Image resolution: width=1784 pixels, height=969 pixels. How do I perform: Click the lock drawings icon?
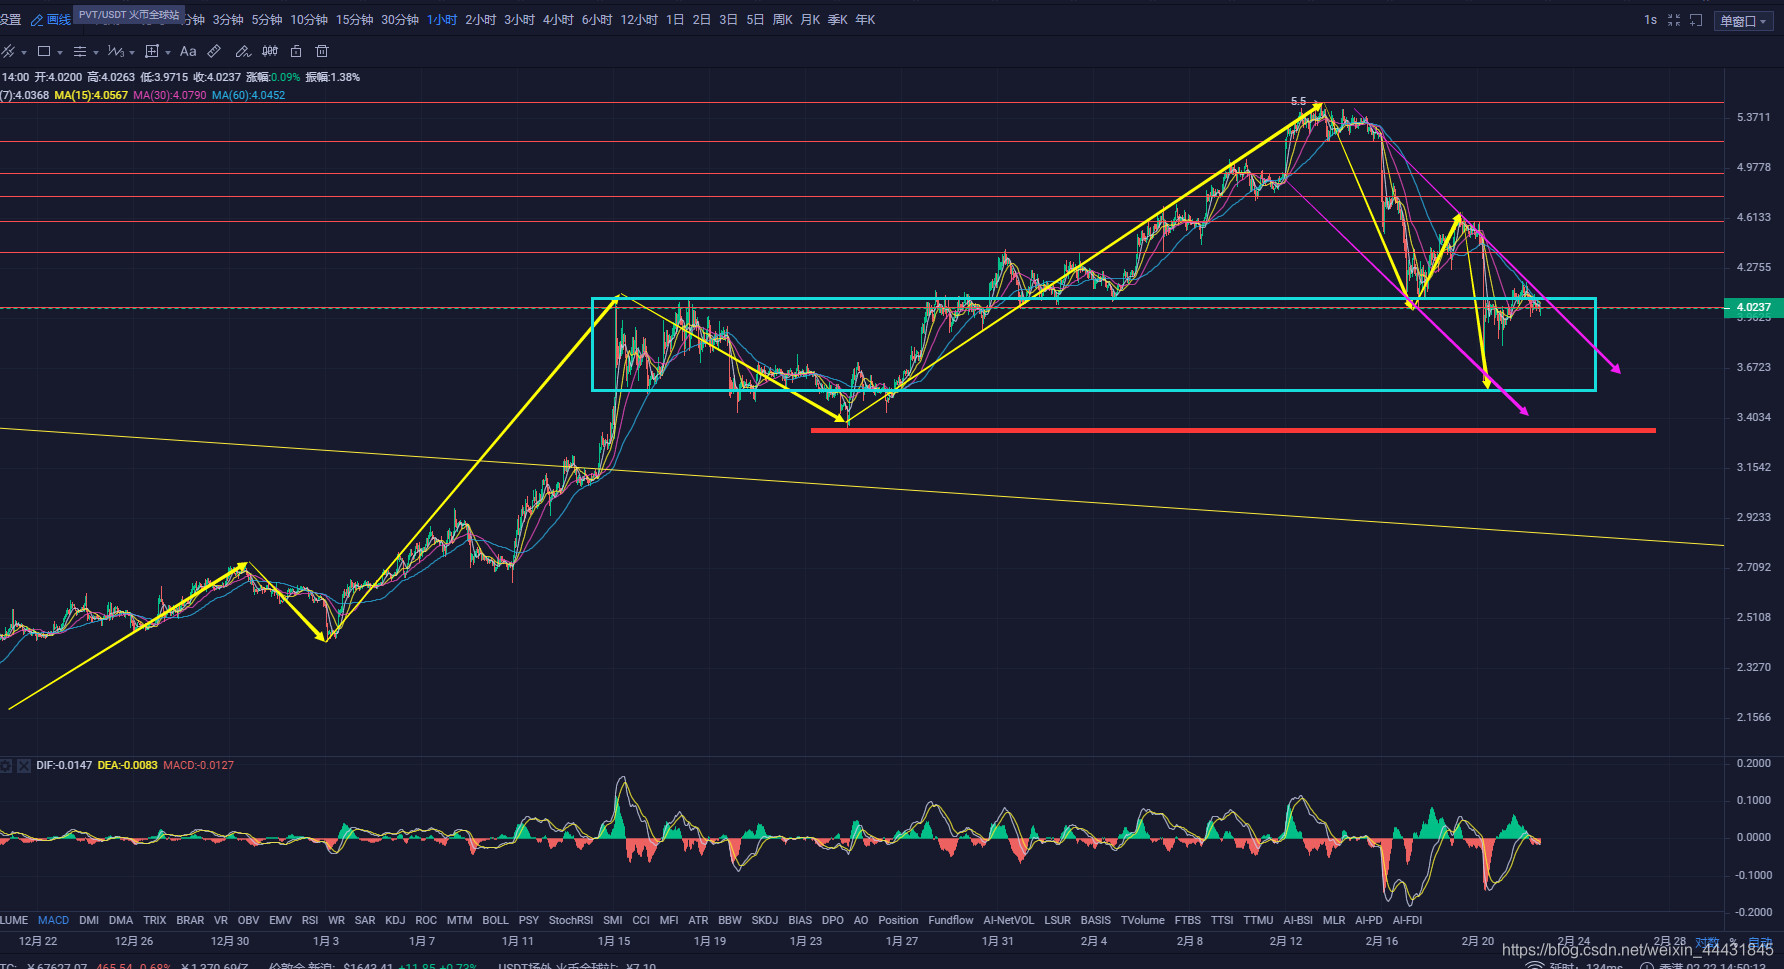click(296, 51)
